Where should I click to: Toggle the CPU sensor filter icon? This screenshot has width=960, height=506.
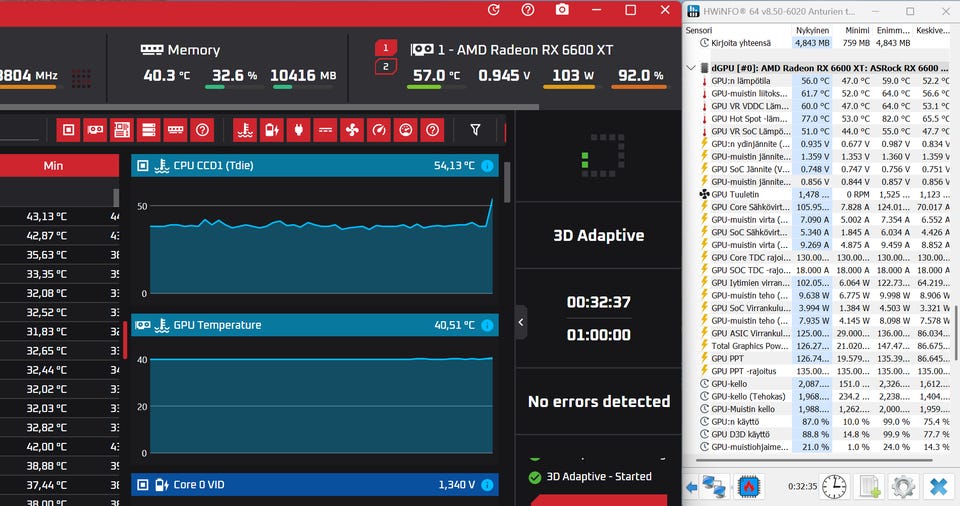(69, 130)
